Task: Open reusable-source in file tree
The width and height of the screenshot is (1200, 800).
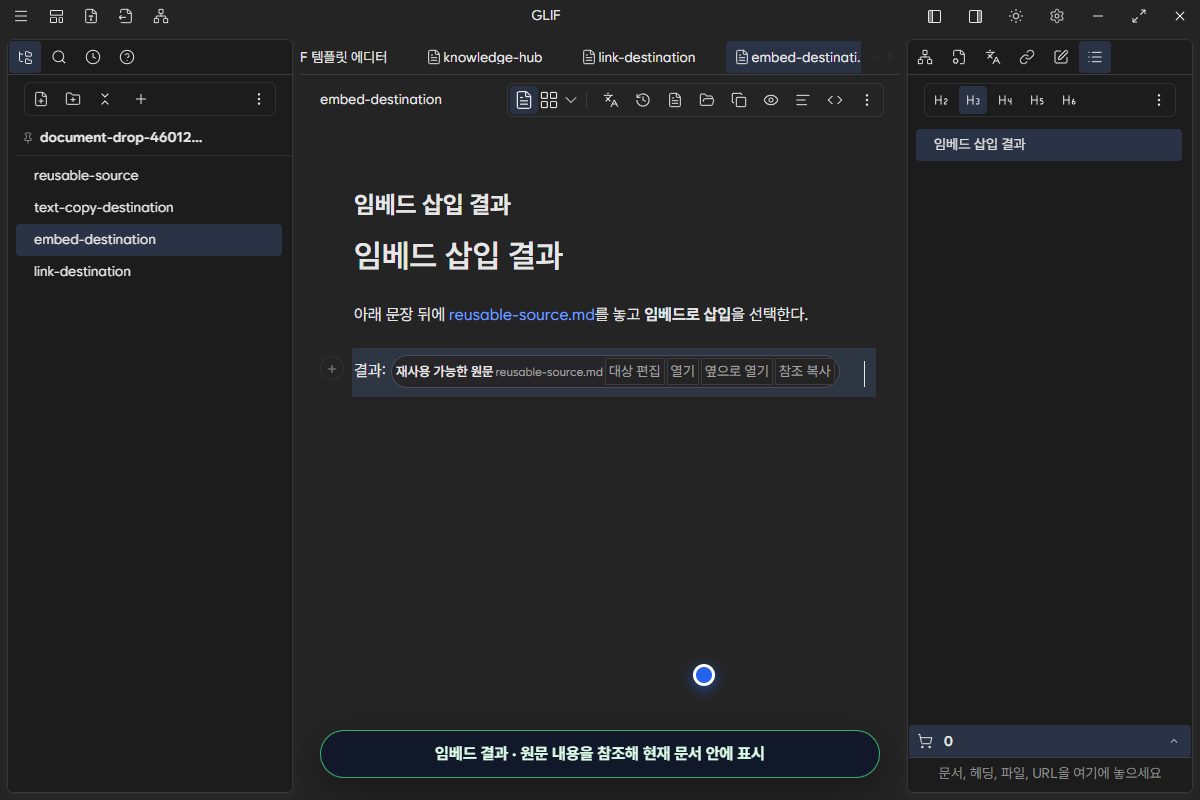Action: (149, 175)
